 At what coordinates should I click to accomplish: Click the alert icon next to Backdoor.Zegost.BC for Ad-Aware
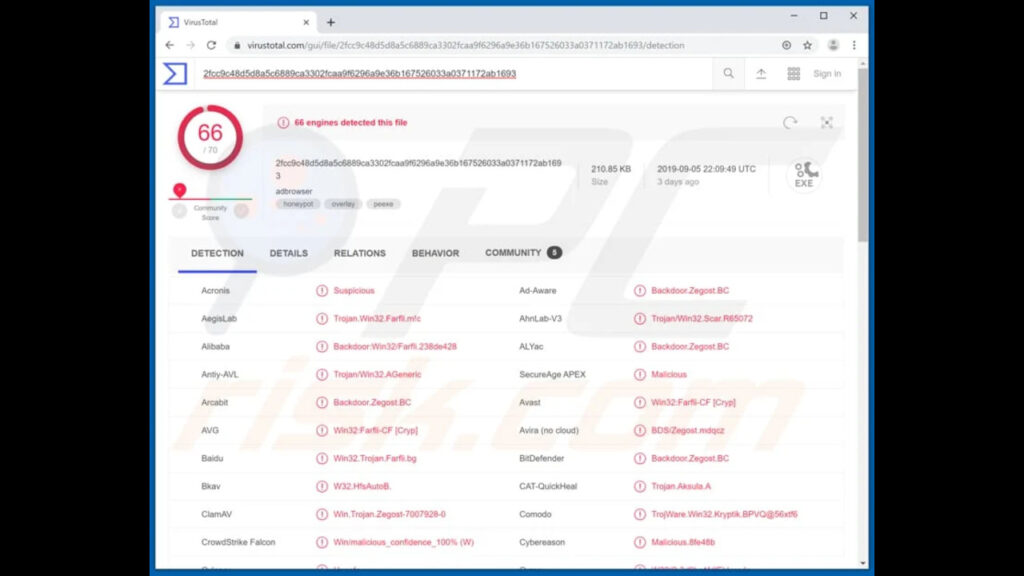tap(640, 291)
